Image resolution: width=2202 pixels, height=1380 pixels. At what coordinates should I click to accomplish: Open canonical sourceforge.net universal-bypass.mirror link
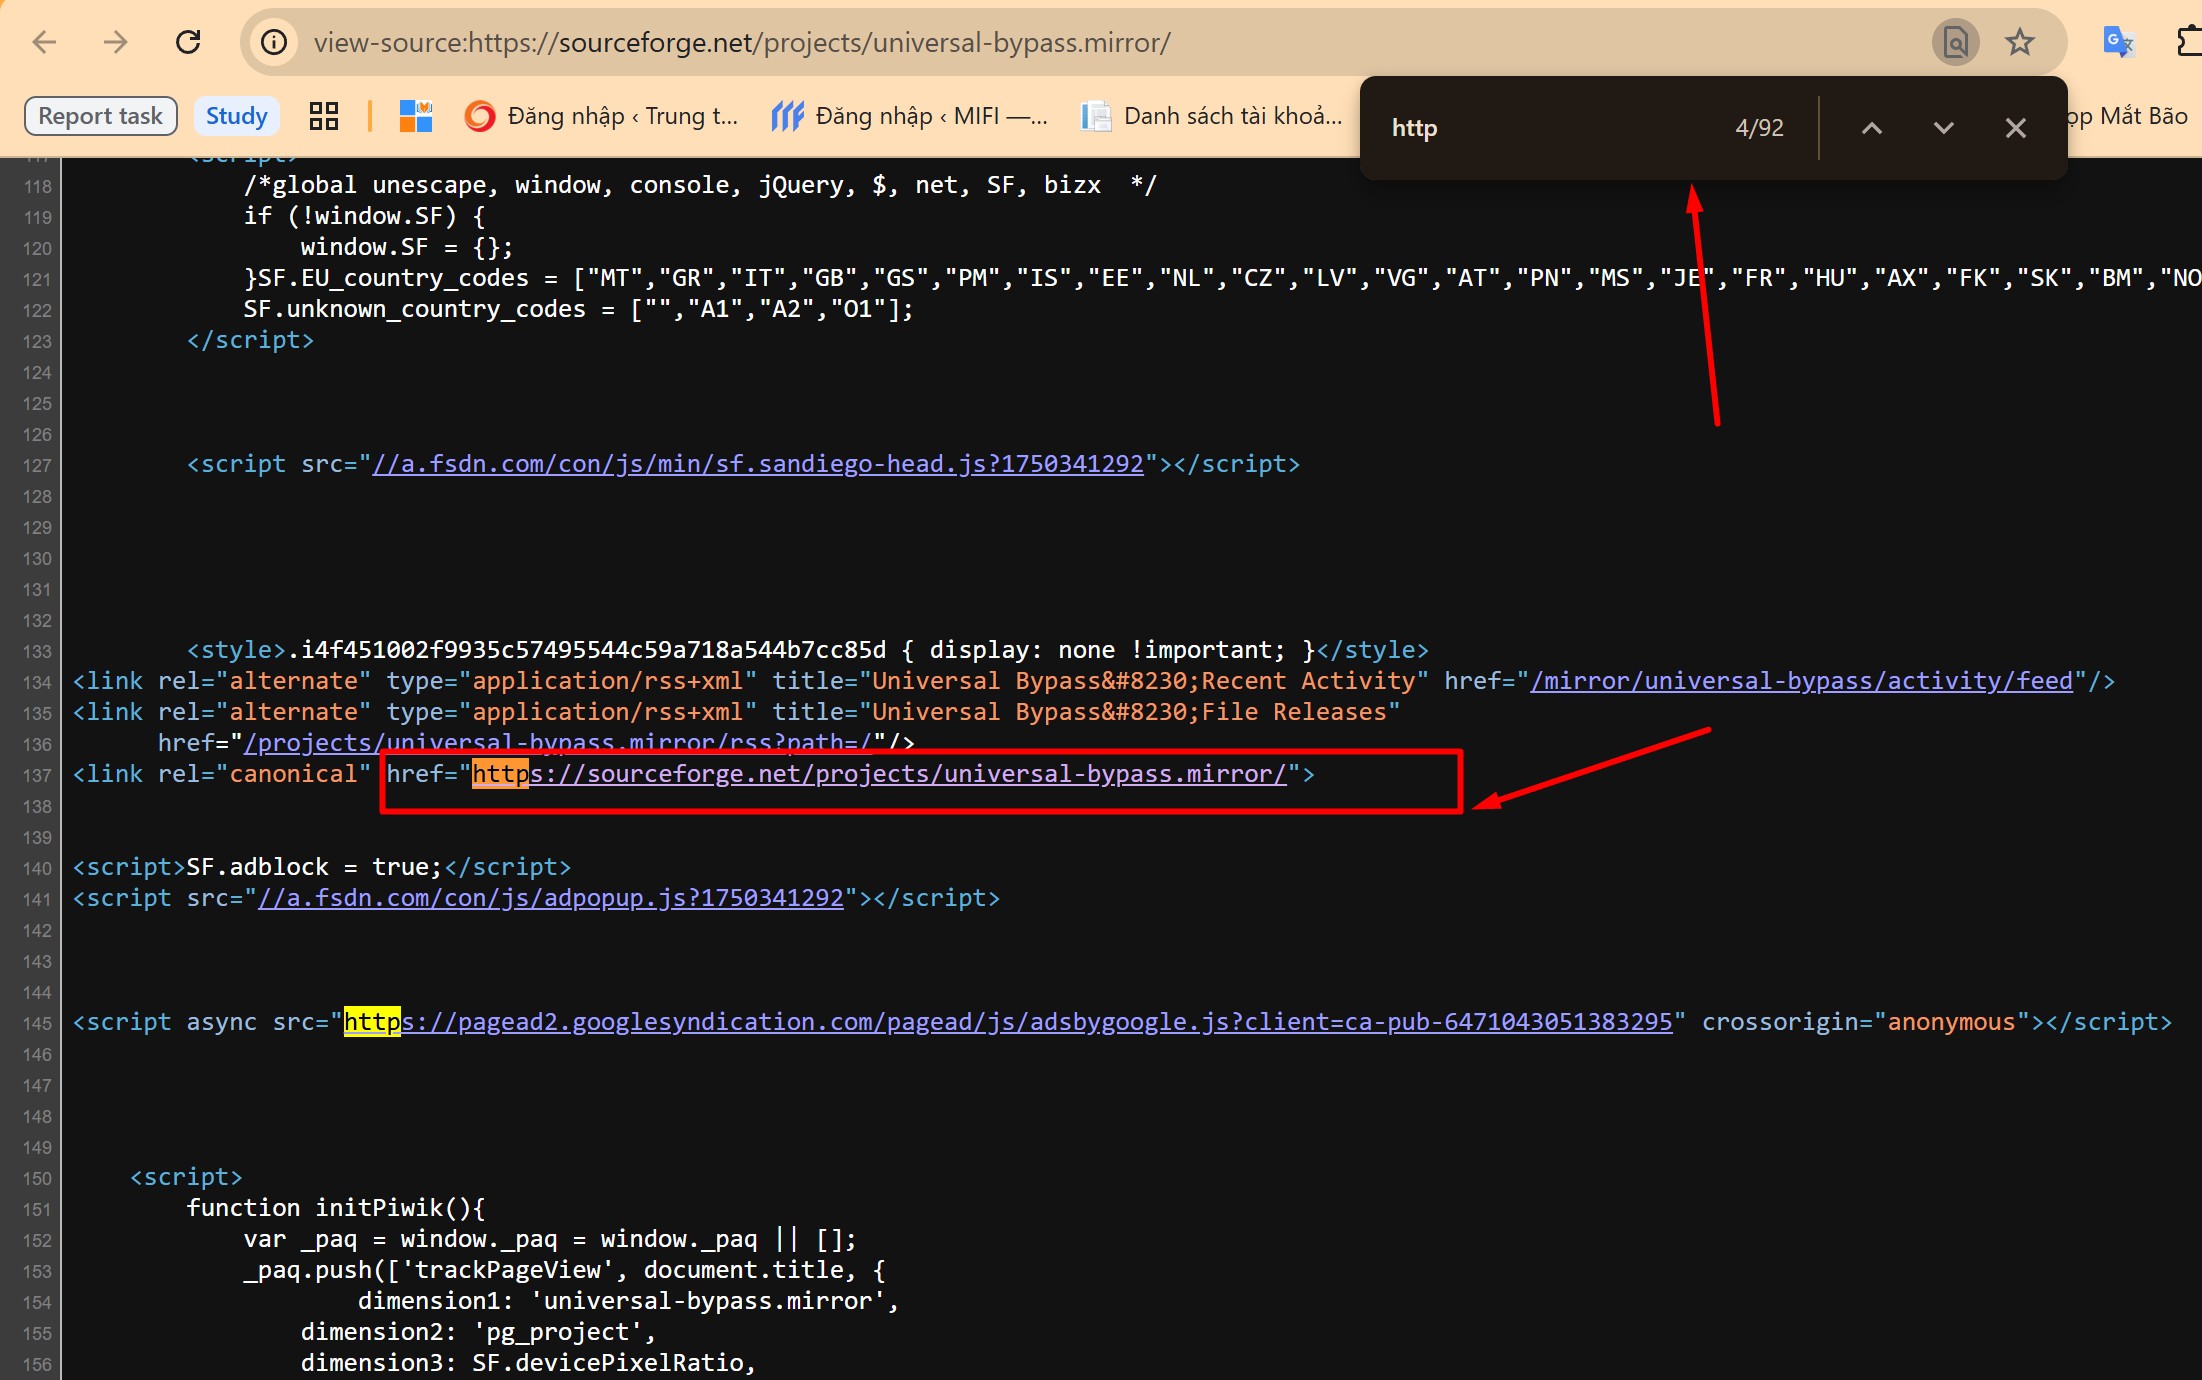[879, 774]
